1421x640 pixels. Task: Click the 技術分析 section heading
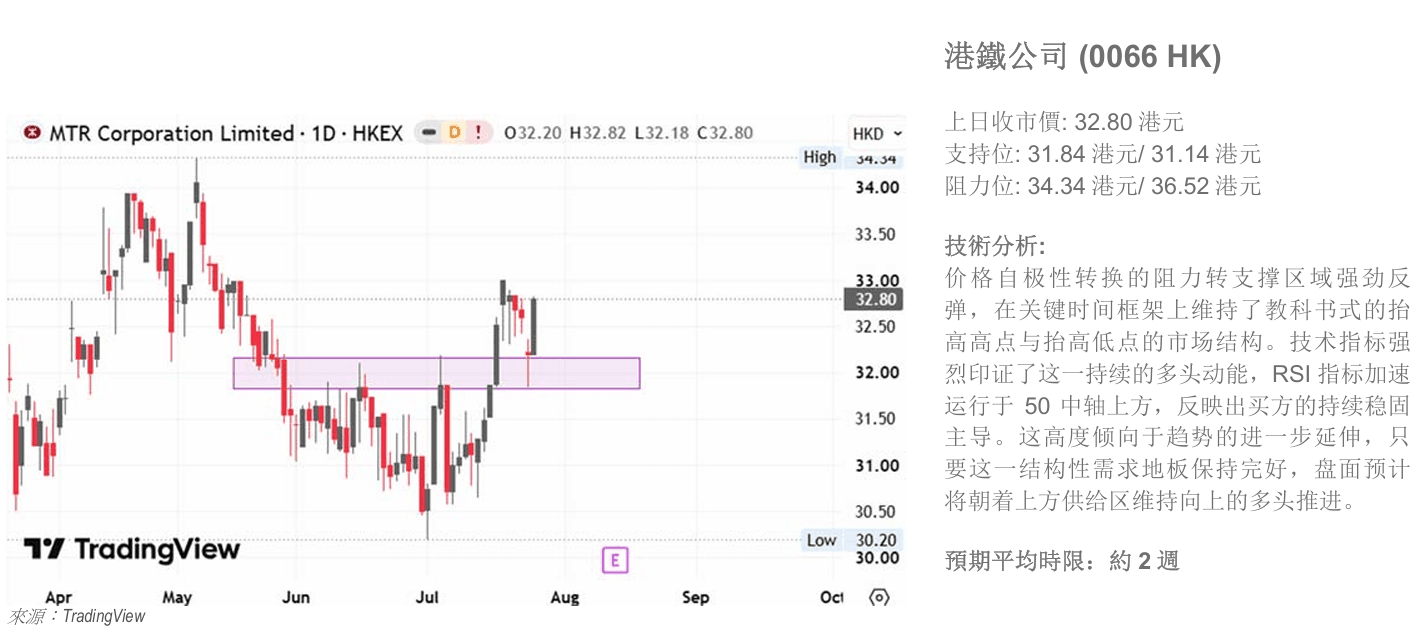pyautogui.click(x=996, y=245)
